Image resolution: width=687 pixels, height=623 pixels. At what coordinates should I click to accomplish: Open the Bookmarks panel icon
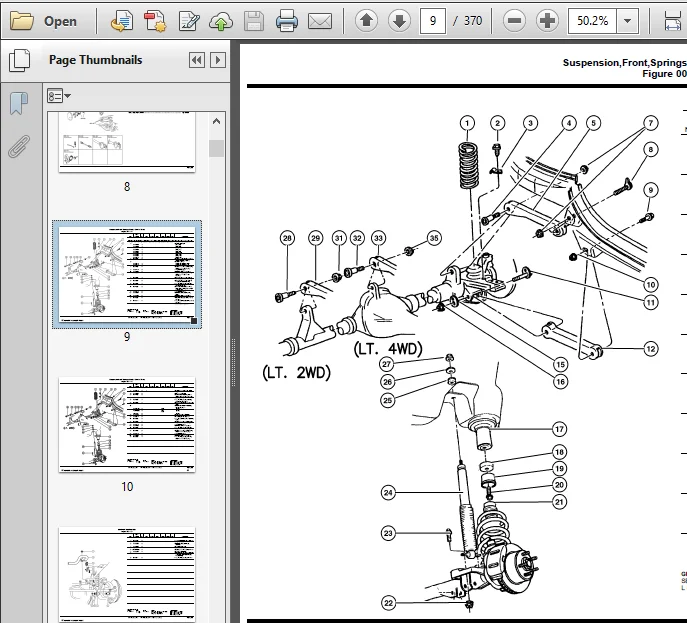pyautogui.click(x=19, y=103)
